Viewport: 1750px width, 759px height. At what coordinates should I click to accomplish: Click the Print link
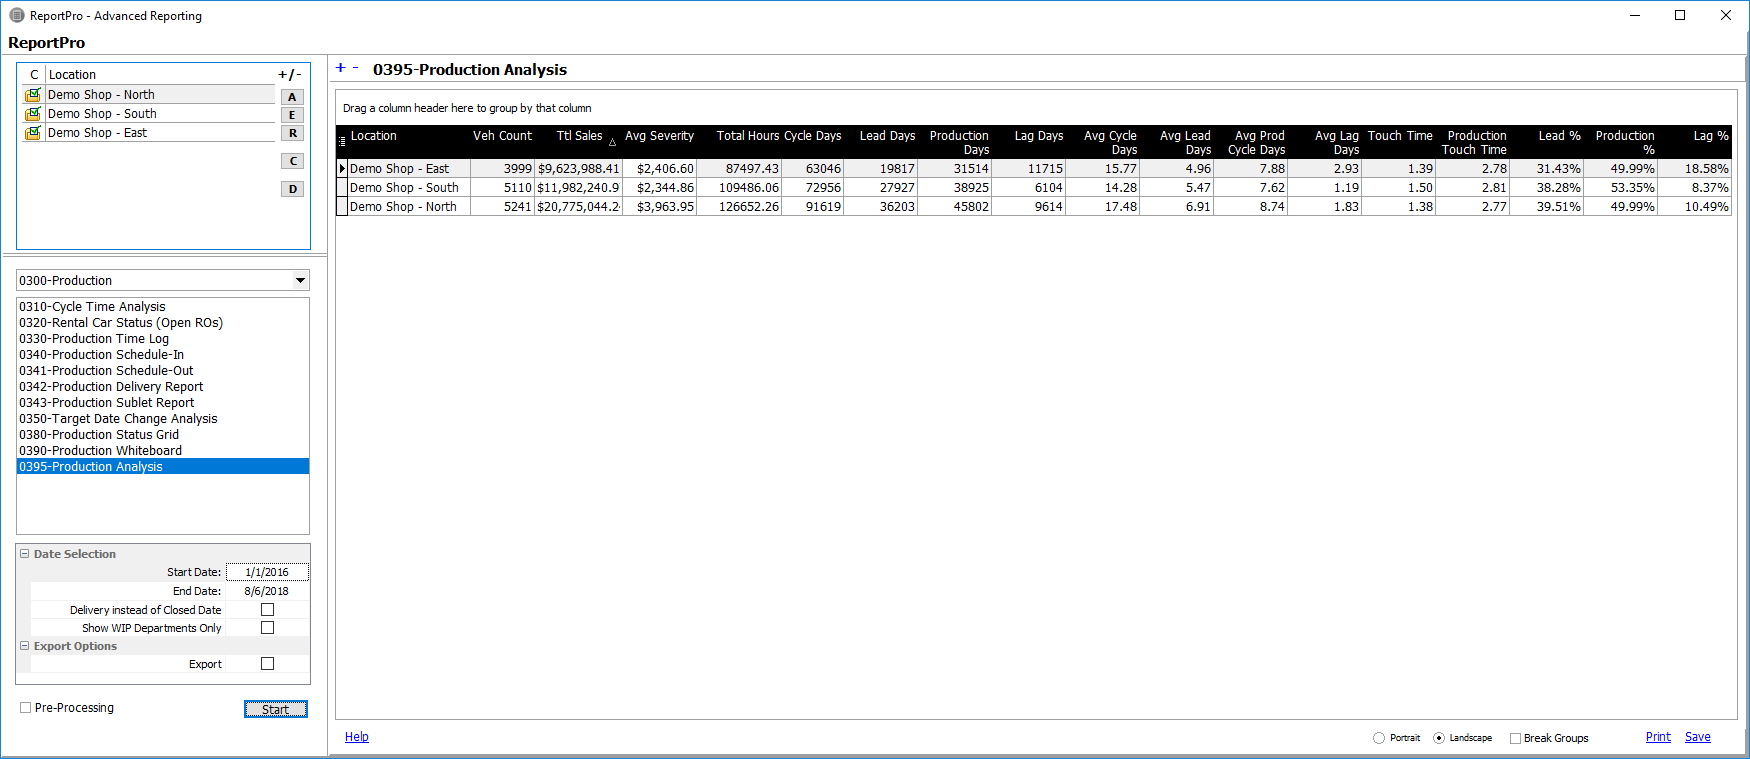coord(1658,737)
